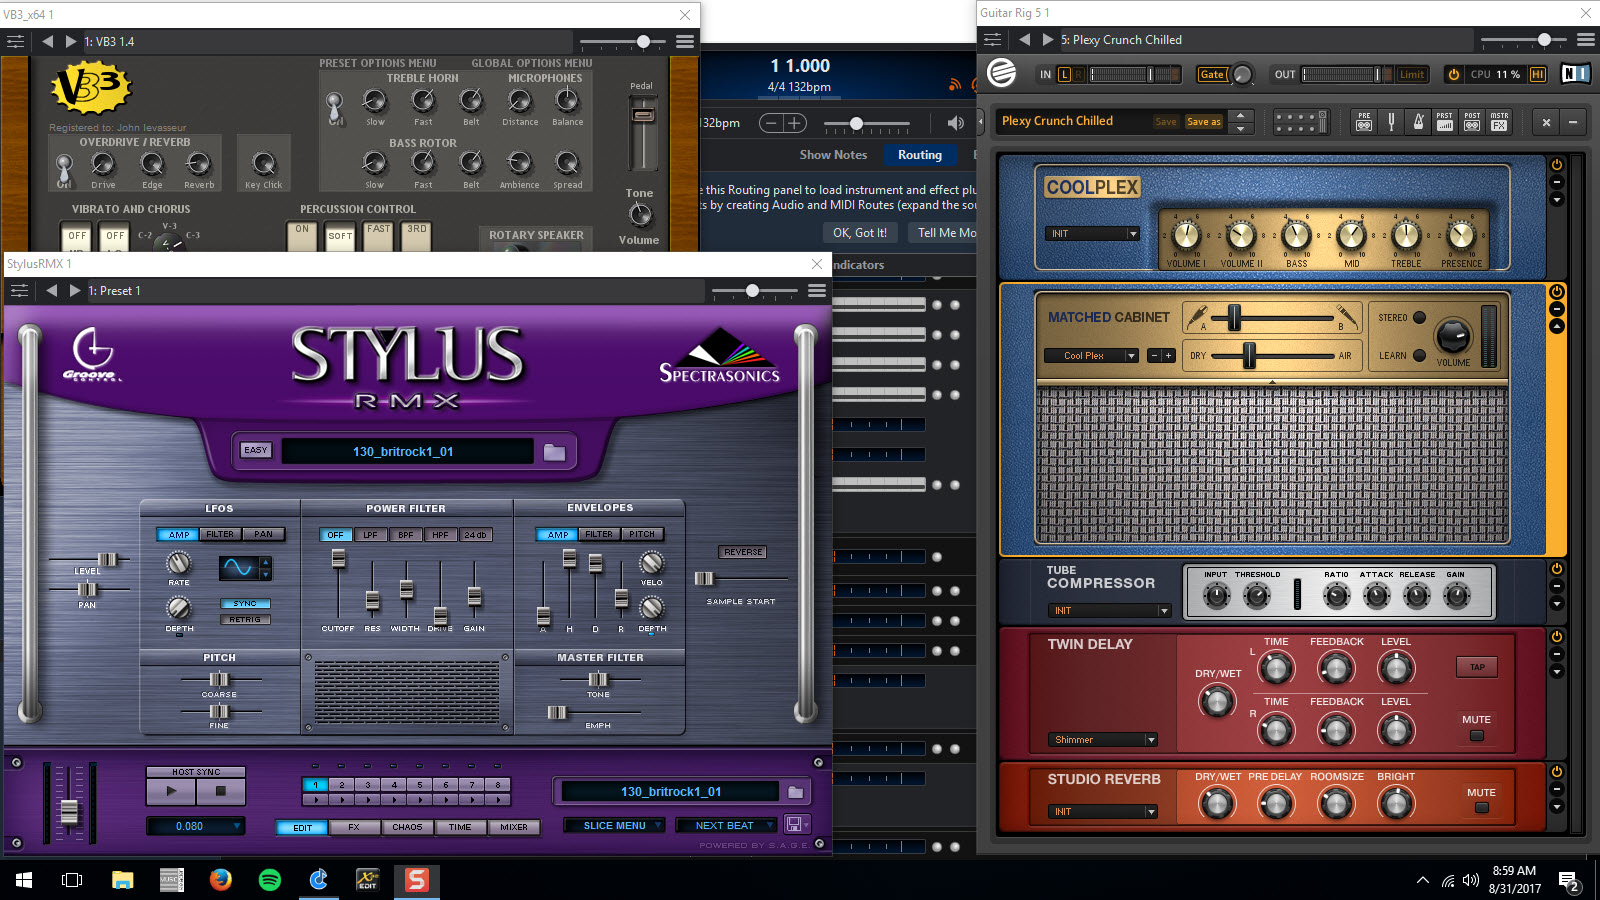The image size is (1600, 900).
Task: Click LEARN on Matched Cabinet
Action: pos(1419,355)
